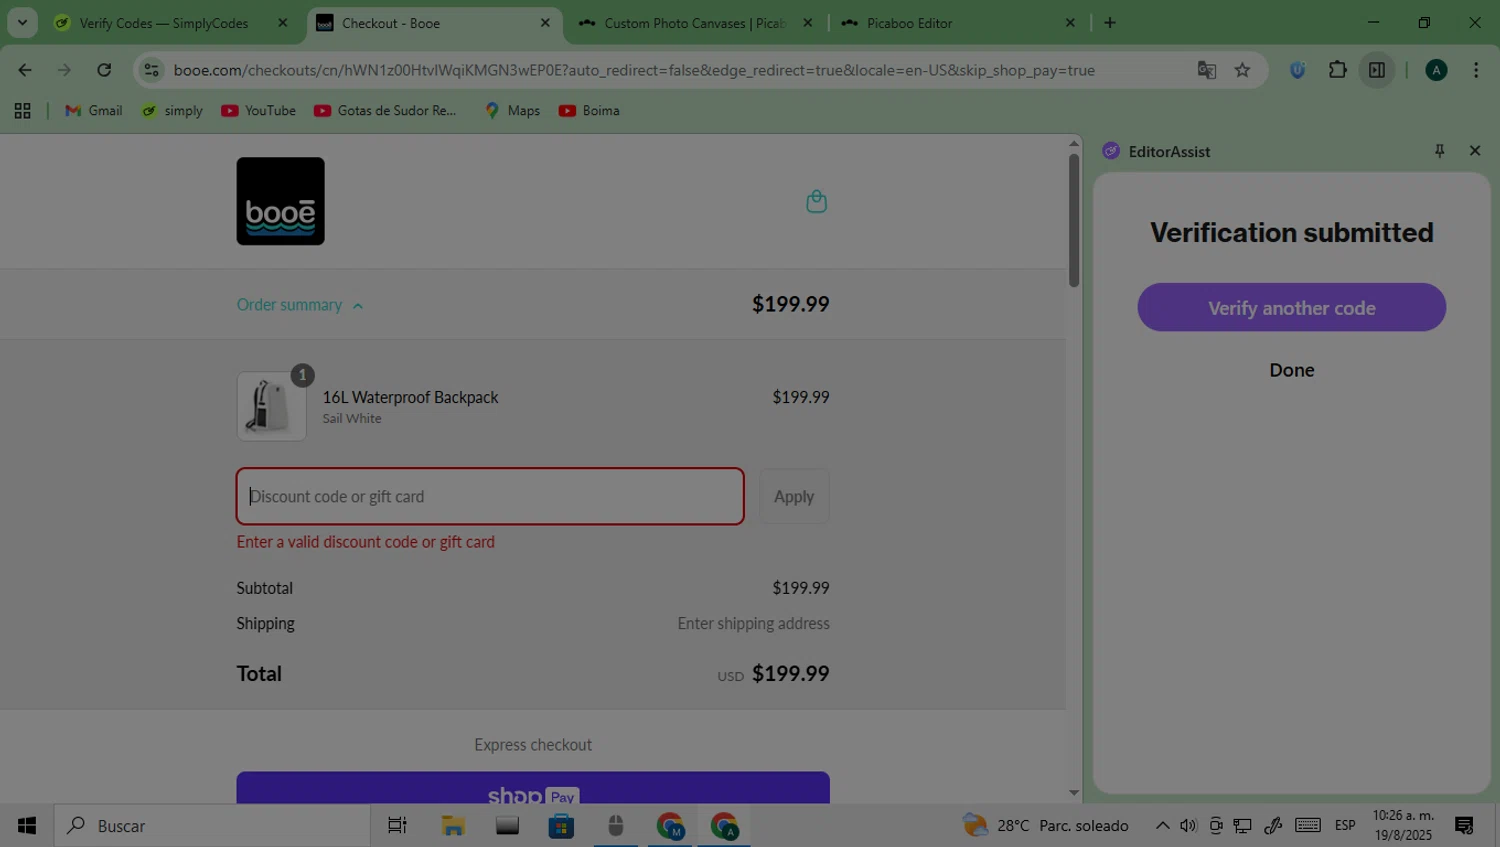
Task: Open the Gotas de Sudor Re... bookmark
Action: (386, 111)
